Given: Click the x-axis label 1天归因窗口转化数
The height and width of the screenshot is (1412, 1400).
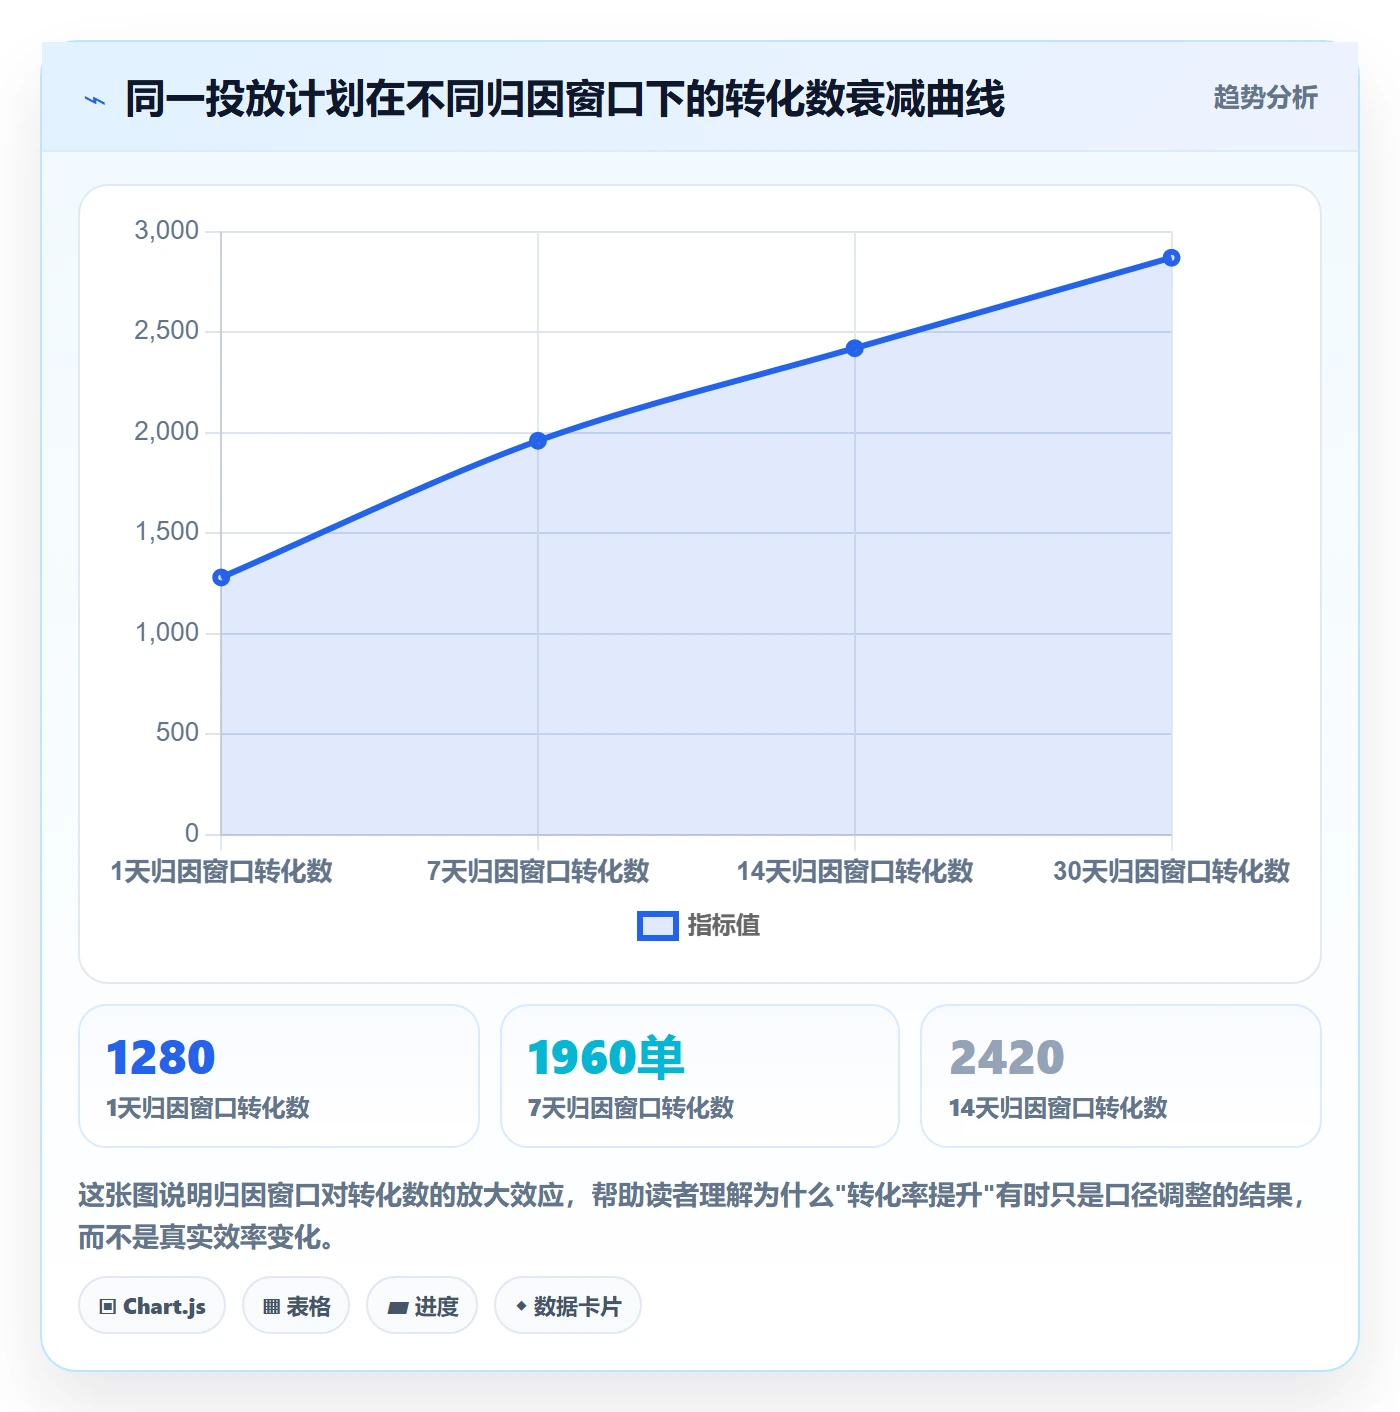Looking at the screenshot, I should pyautogui.click(x=221, y=871).
